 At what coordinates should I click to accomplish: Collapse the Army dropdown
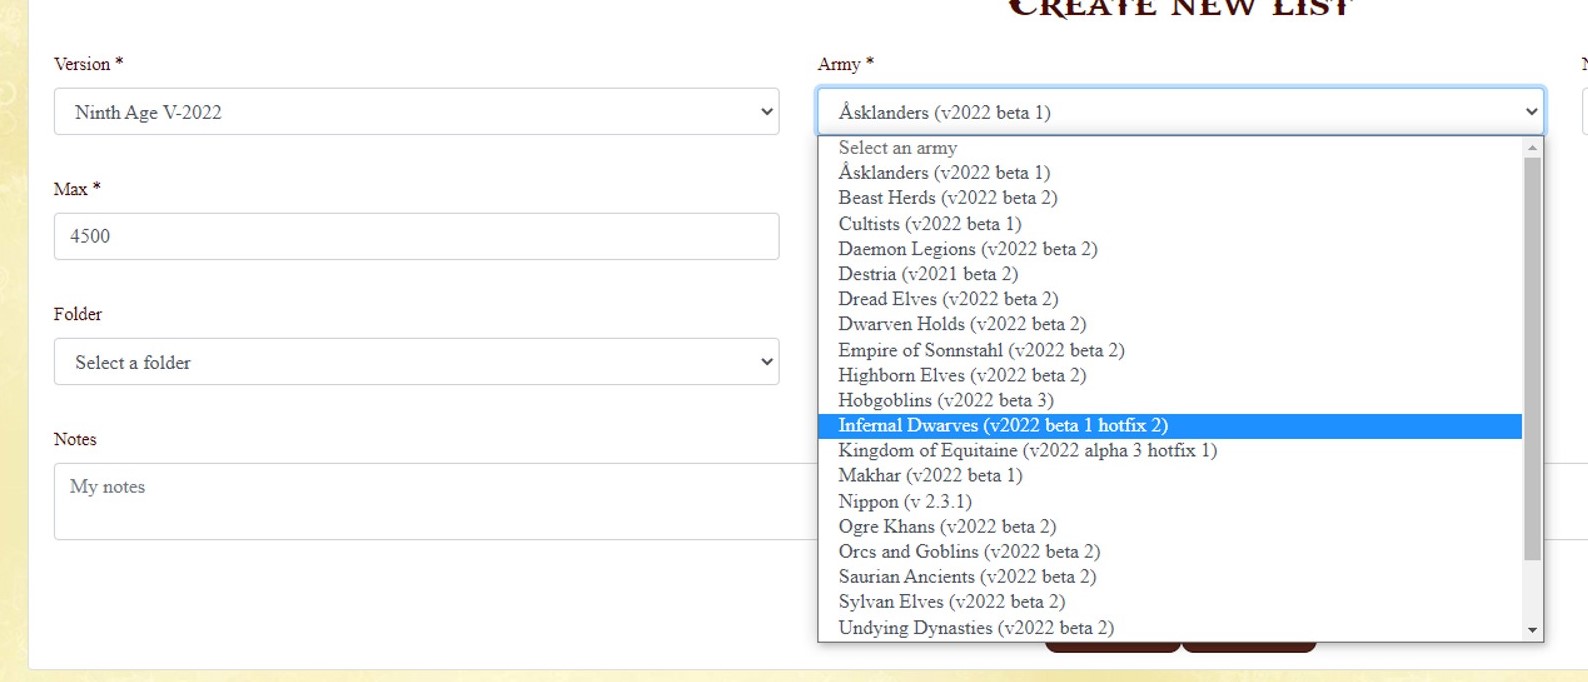(1180, 112)
